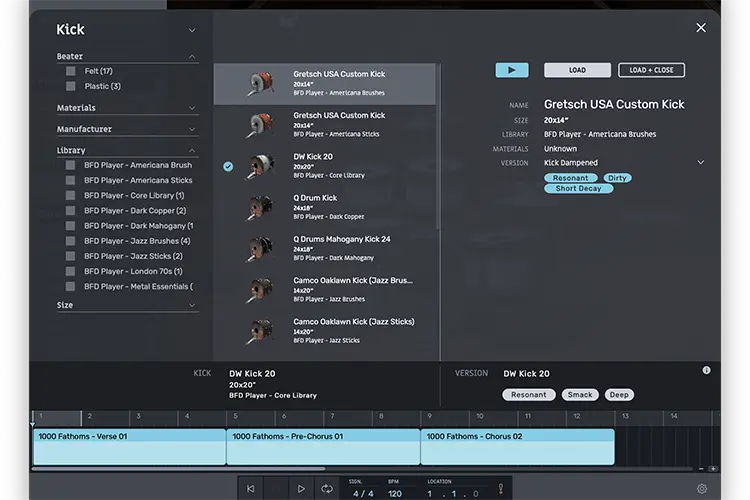Click the Dirty tag
Viewport: 750px width, 500px height.
tap(617, 178)
